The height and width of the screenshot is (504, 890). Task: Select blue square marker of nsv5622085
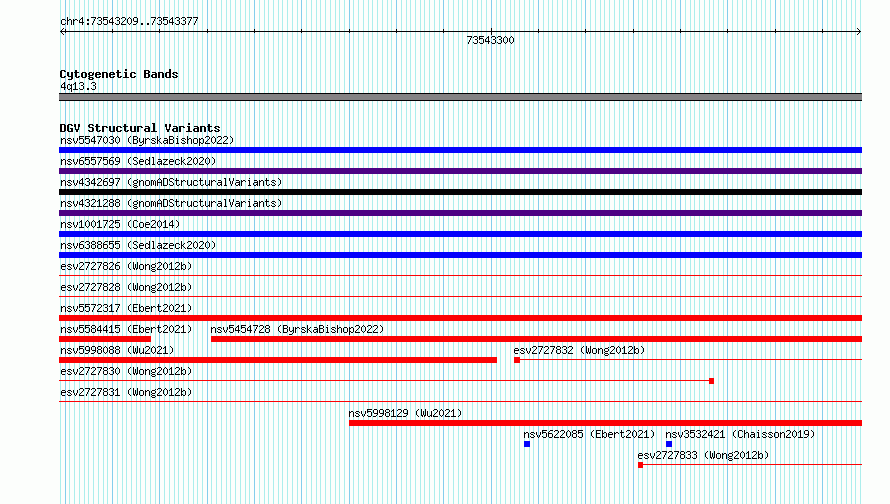point(527,444)
